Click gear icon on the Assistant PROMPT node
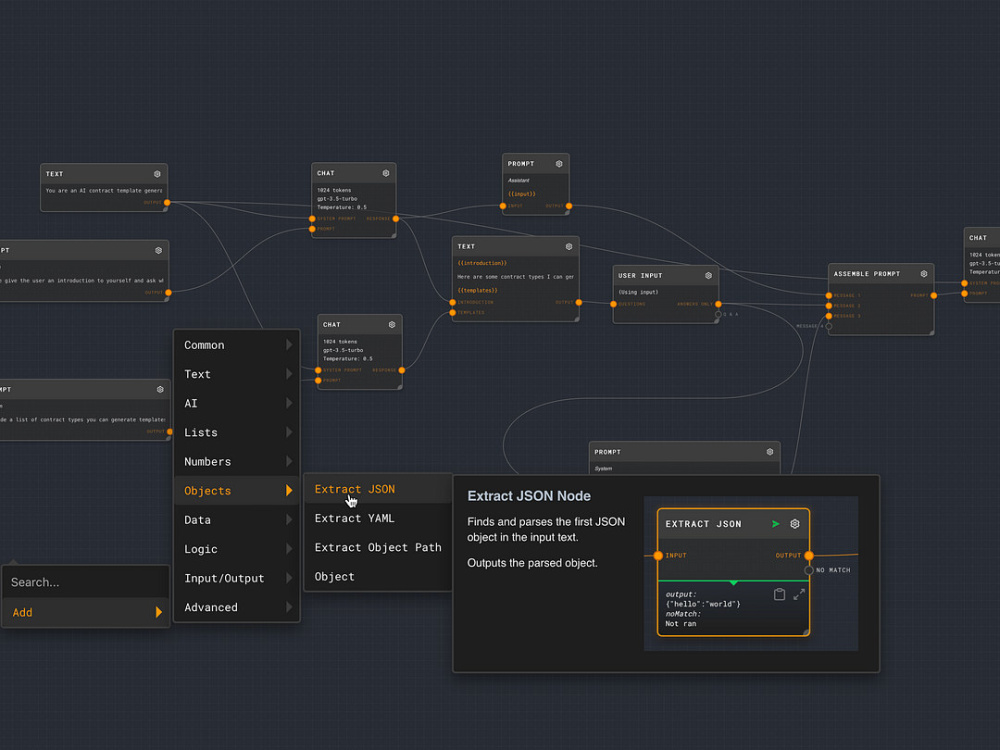The height and width of the screenshot is (750, 1000). [559, 164]
